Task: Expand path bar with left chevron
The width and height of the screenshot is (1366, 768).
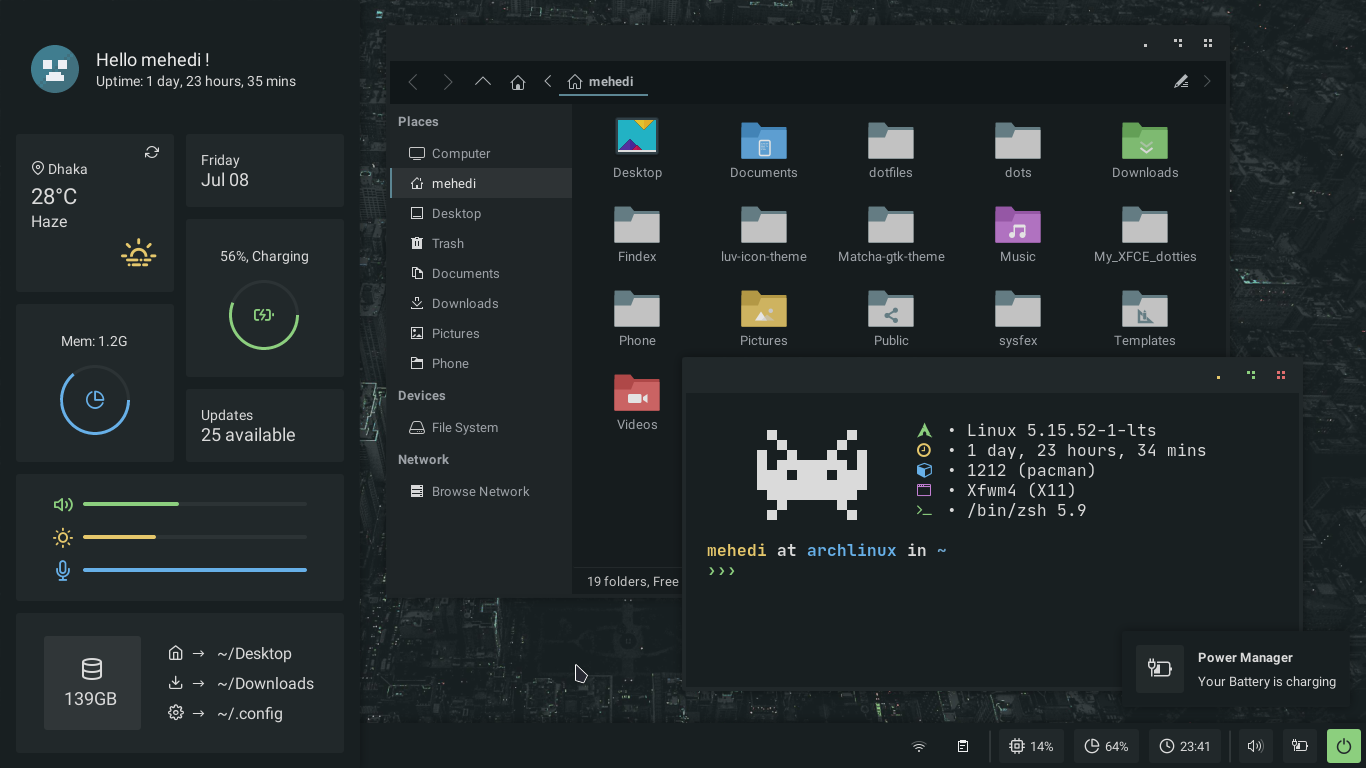Action: (548, 82)
